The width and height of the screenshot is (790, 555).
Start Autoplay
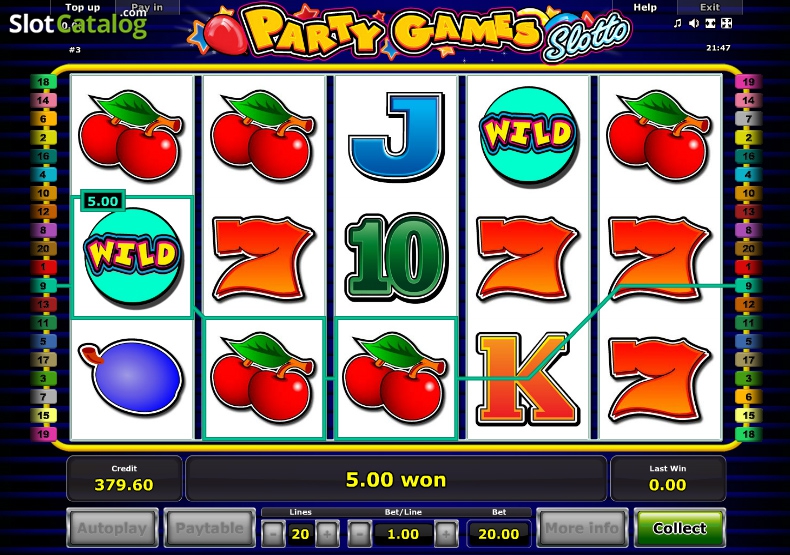coord(112,528)
